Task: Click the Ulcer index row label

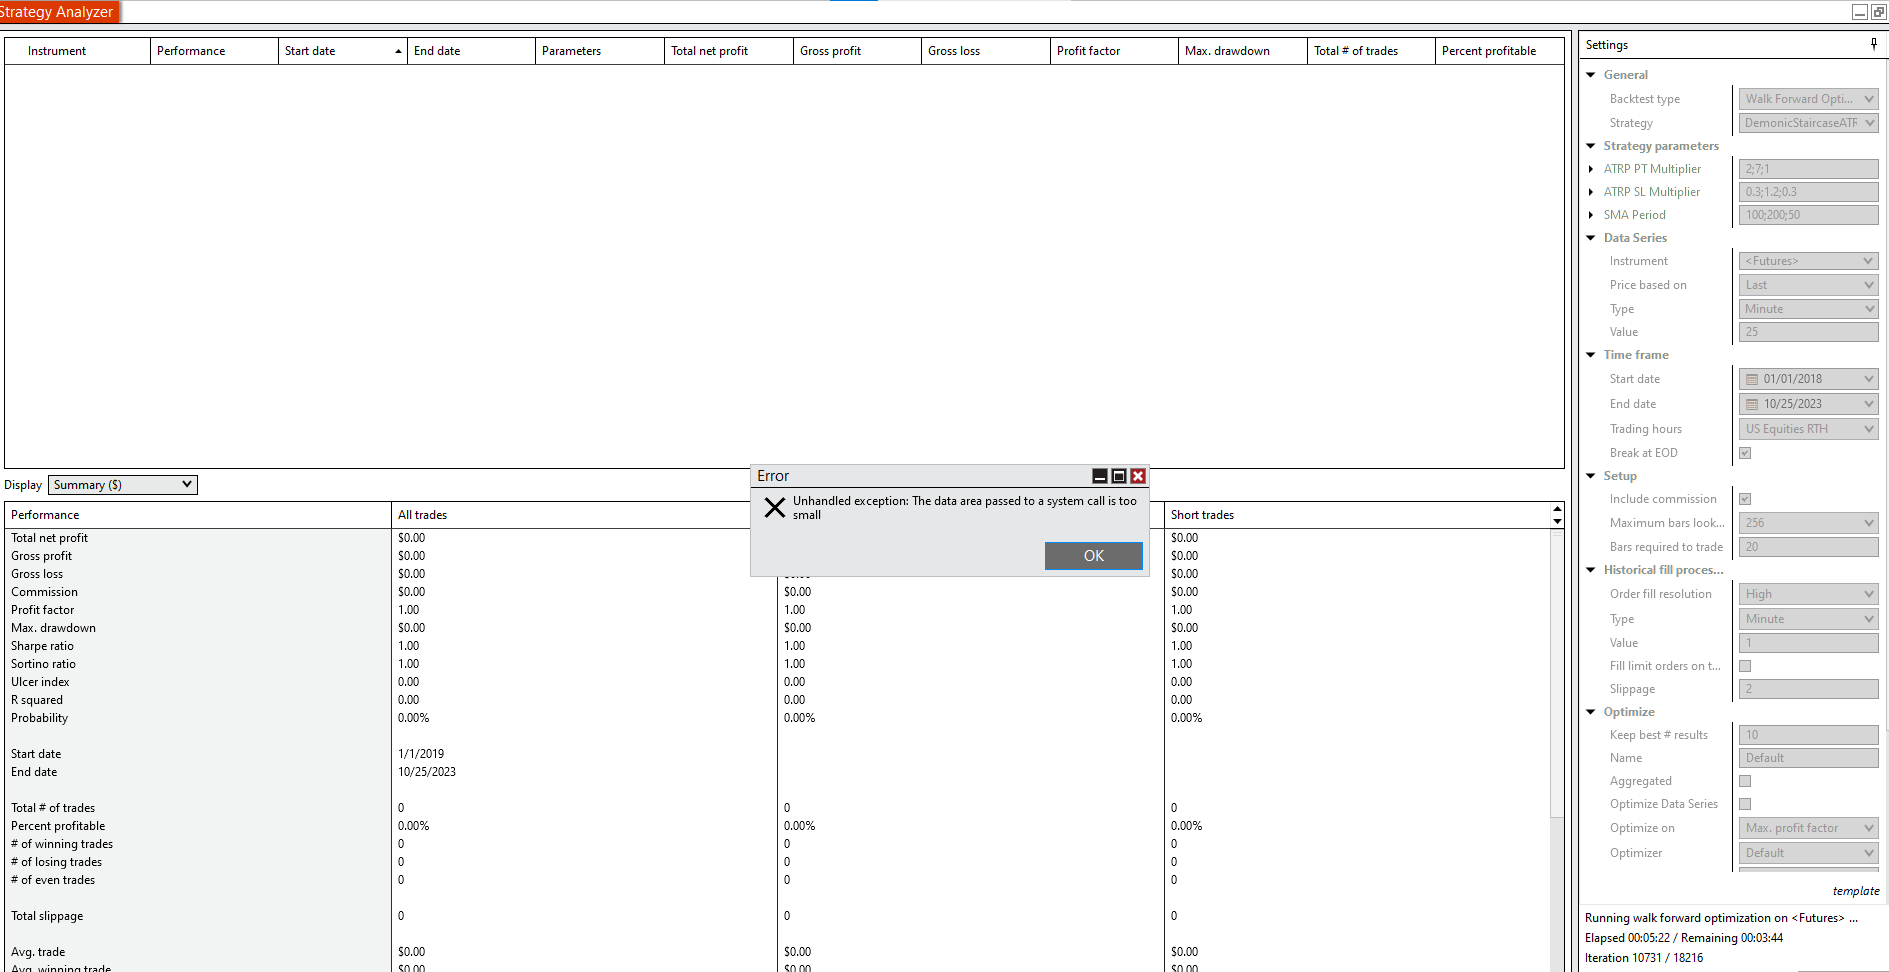Action: (40, 682)
